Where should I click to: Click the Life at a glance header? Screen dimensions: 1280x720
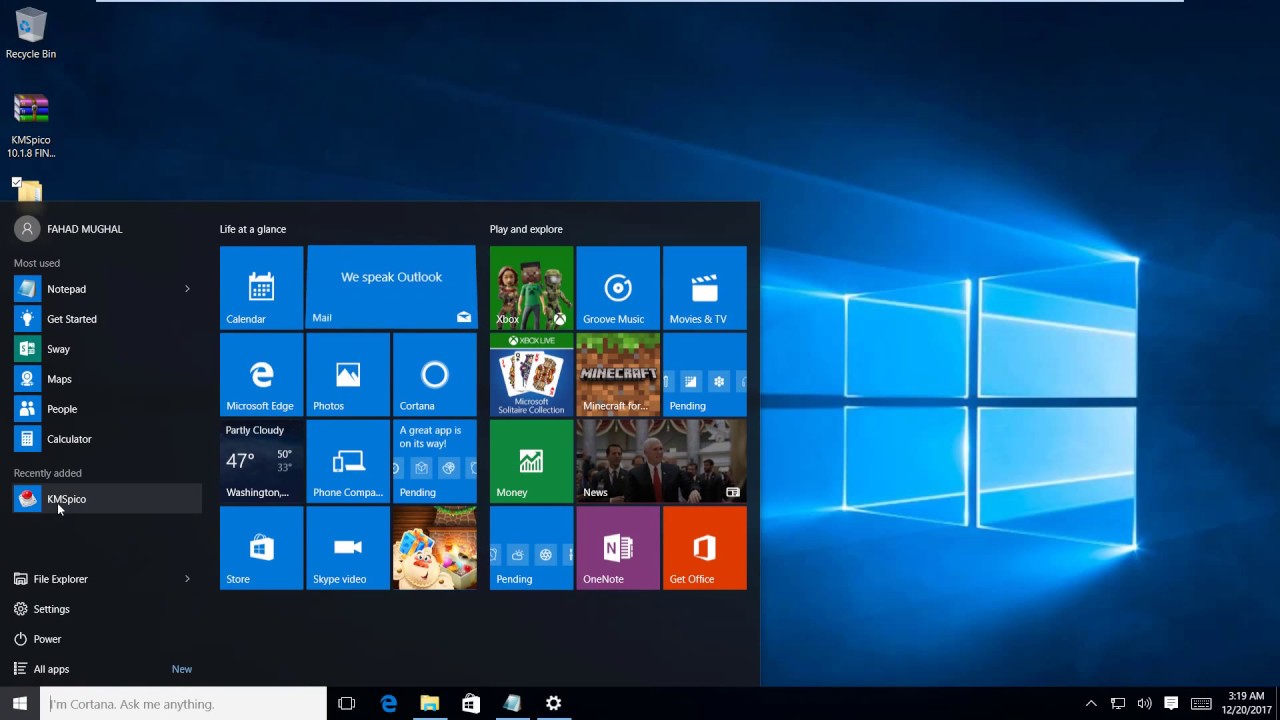point(253,229)
